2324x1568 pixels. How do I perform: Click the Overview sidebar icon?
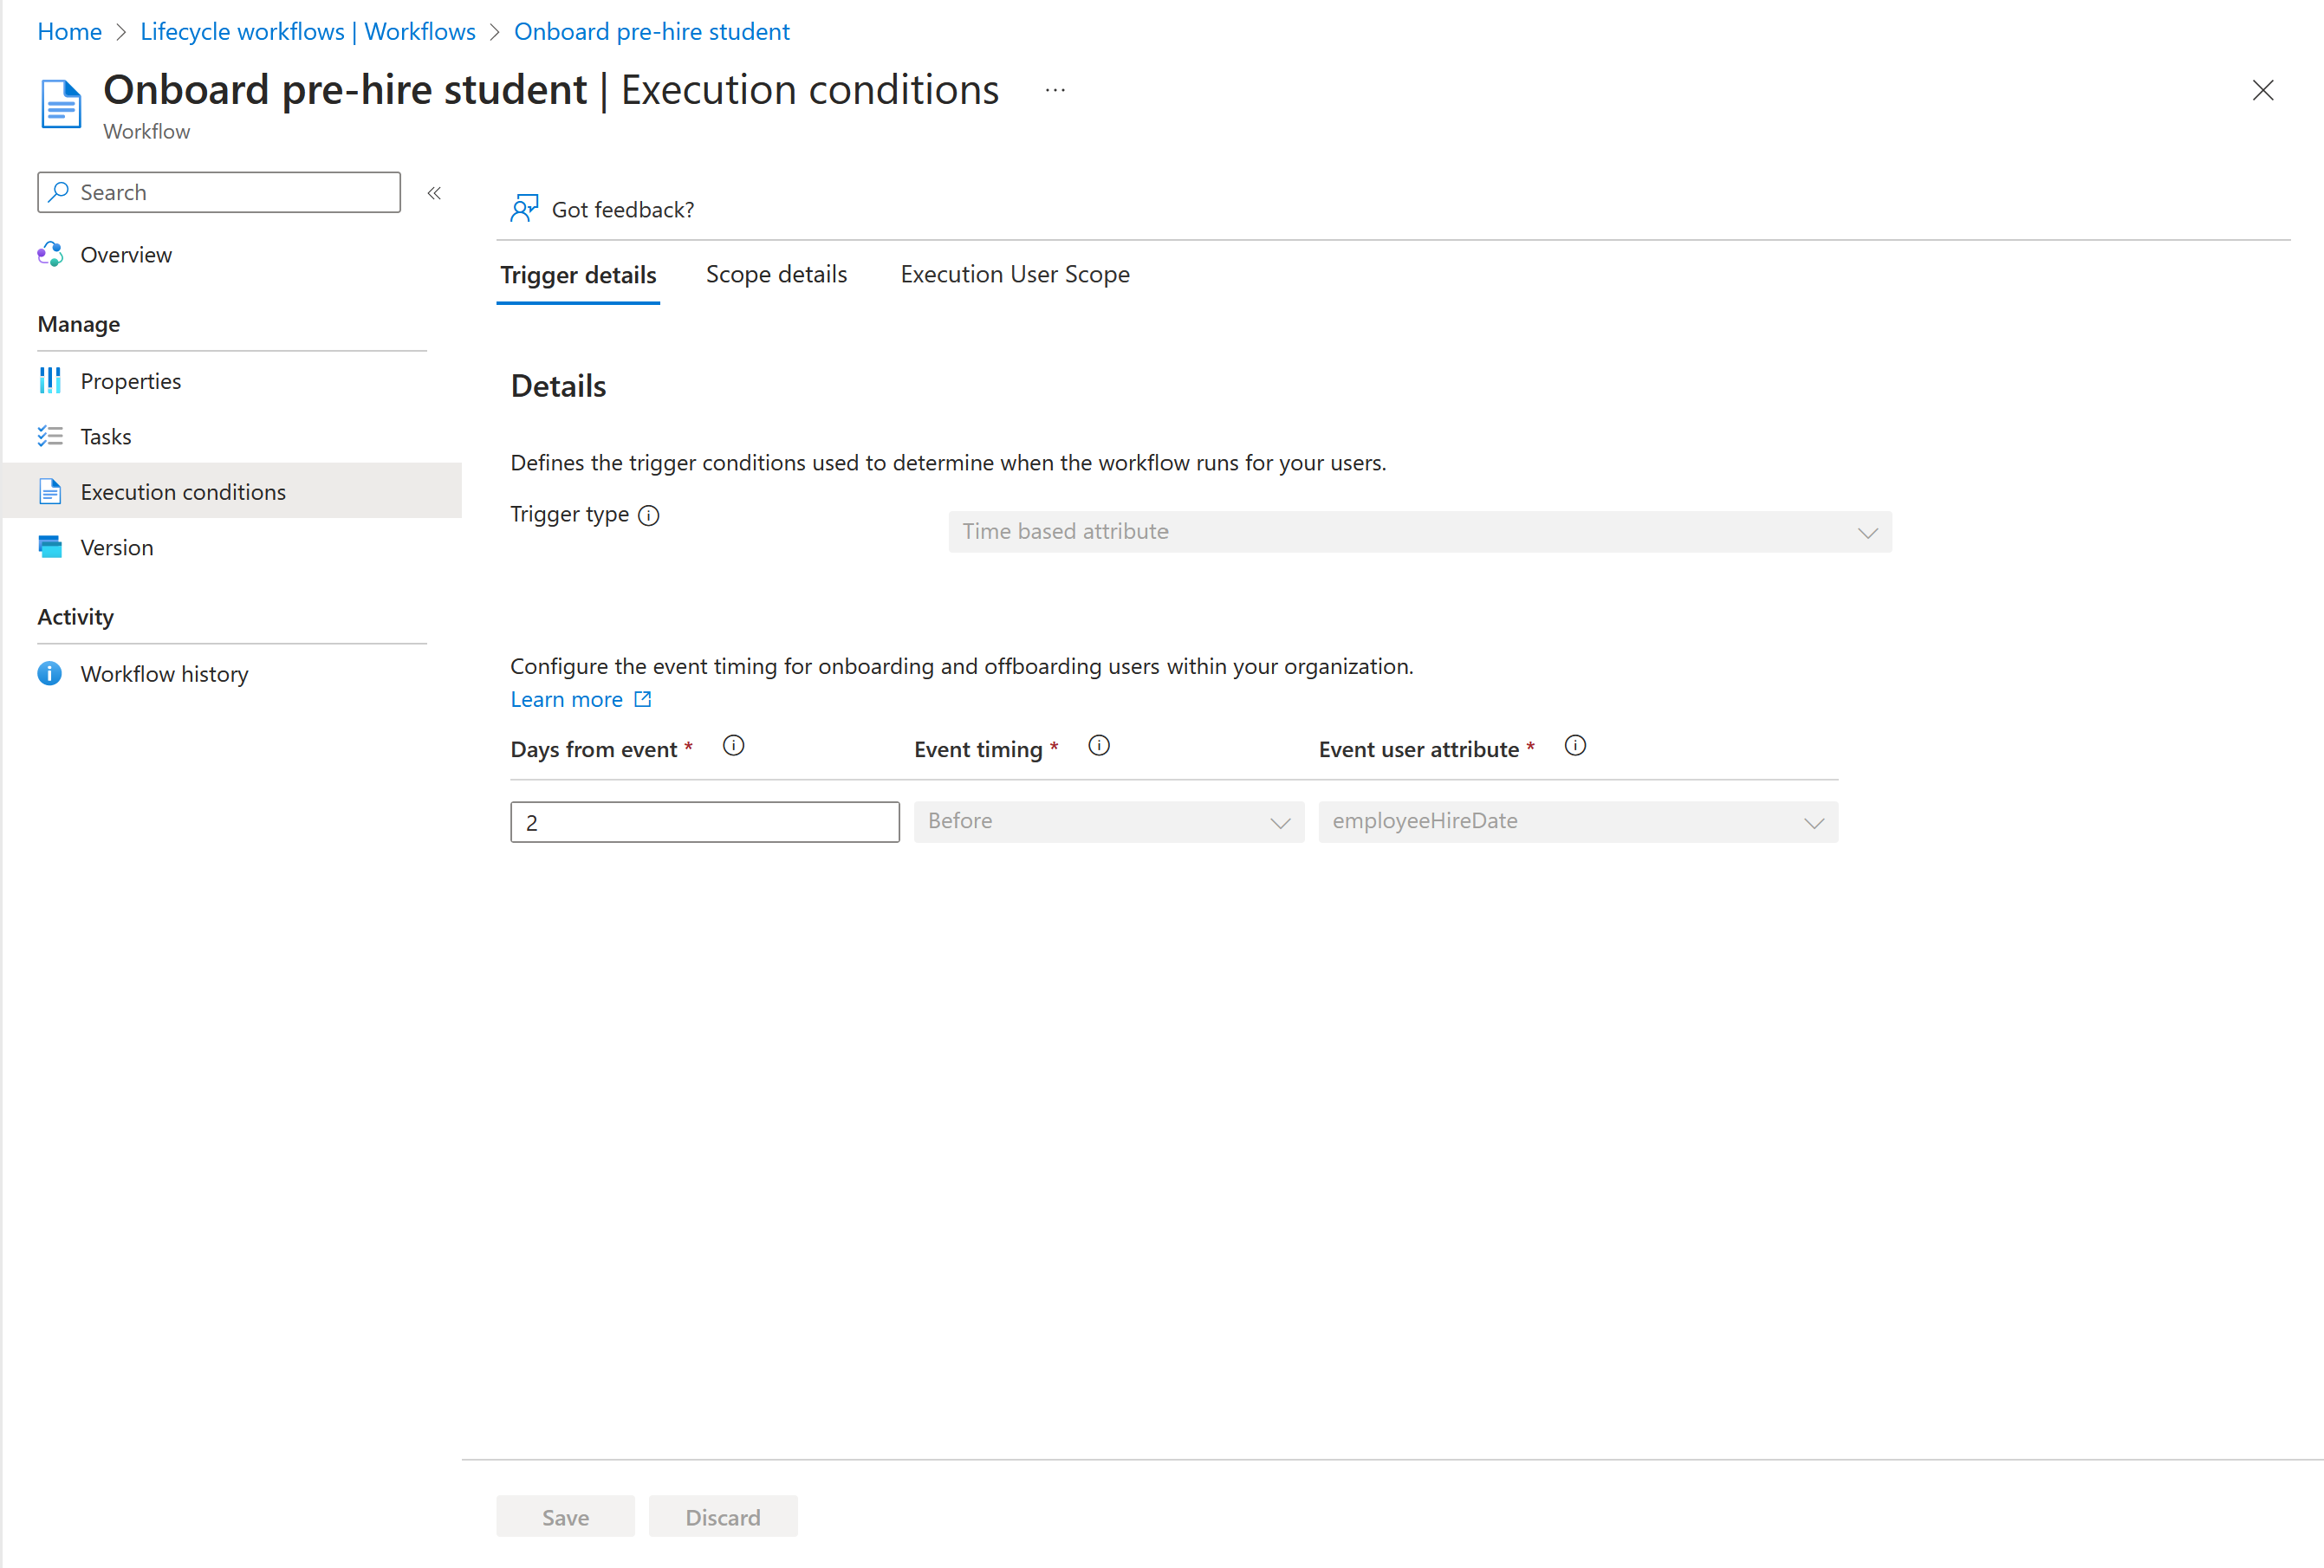pyautogui.click(x=50, y=254)
